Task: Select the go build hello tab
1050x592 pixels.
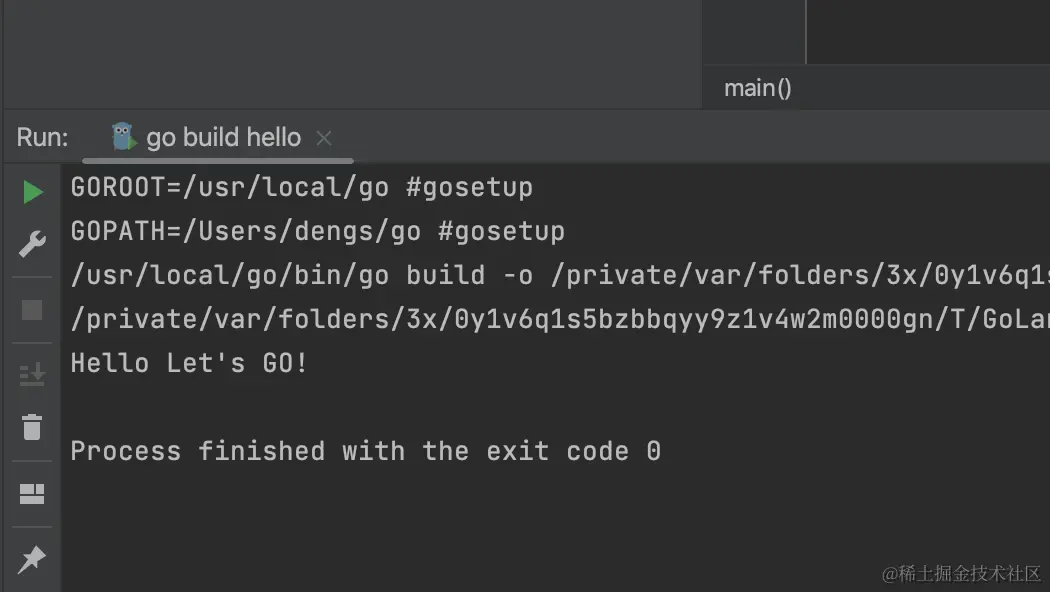Action: (x=224, y=137)
